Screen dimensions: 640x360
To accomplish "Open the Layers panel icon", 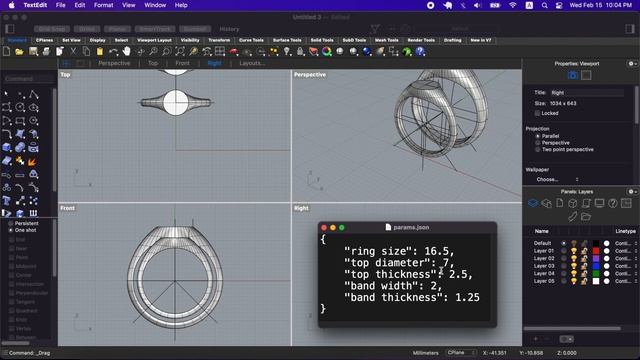I will [x=533, y=203].
